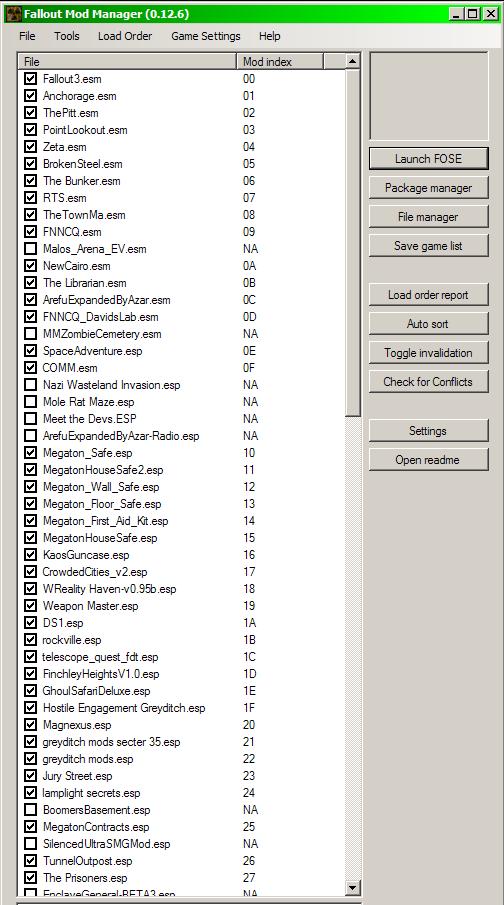This screenshot has height=905, width=504.
Task: Select The Bunker.esm entry
Action: [x=81, y=181]
